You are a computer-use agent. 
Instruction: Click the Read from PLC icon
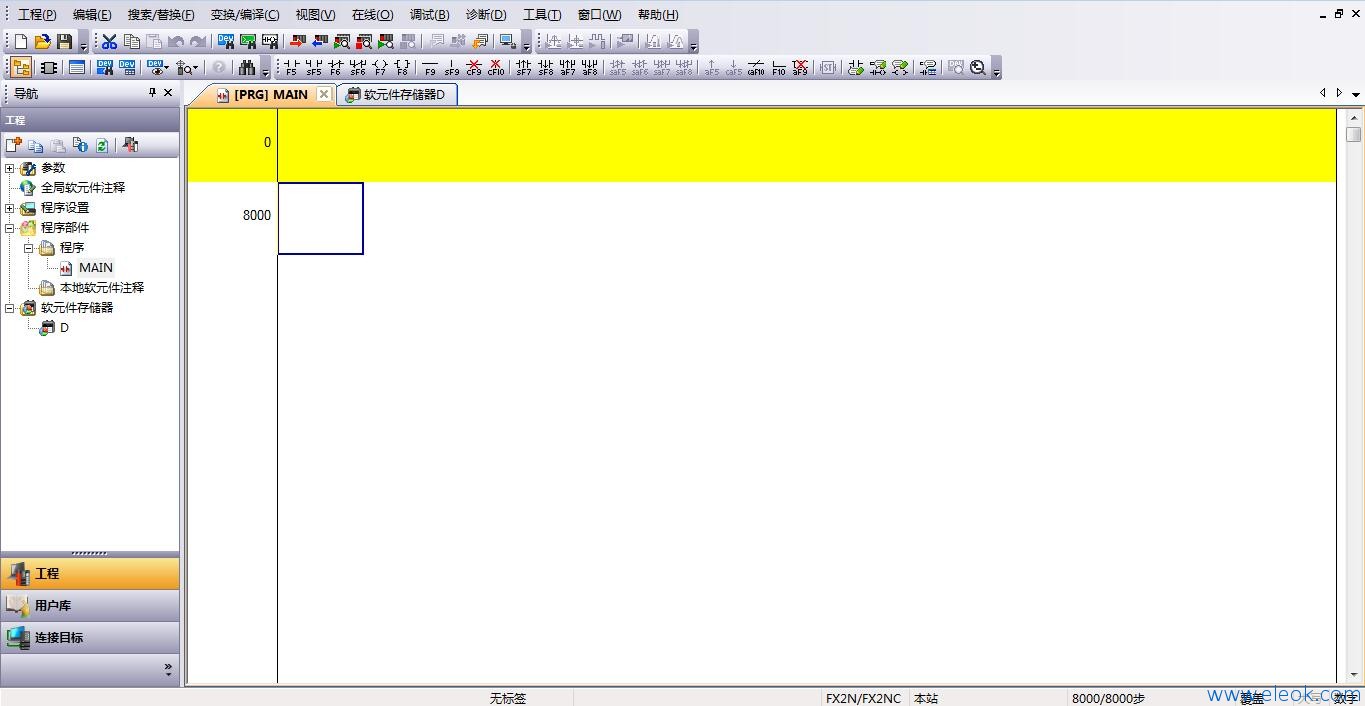point(319,41)
